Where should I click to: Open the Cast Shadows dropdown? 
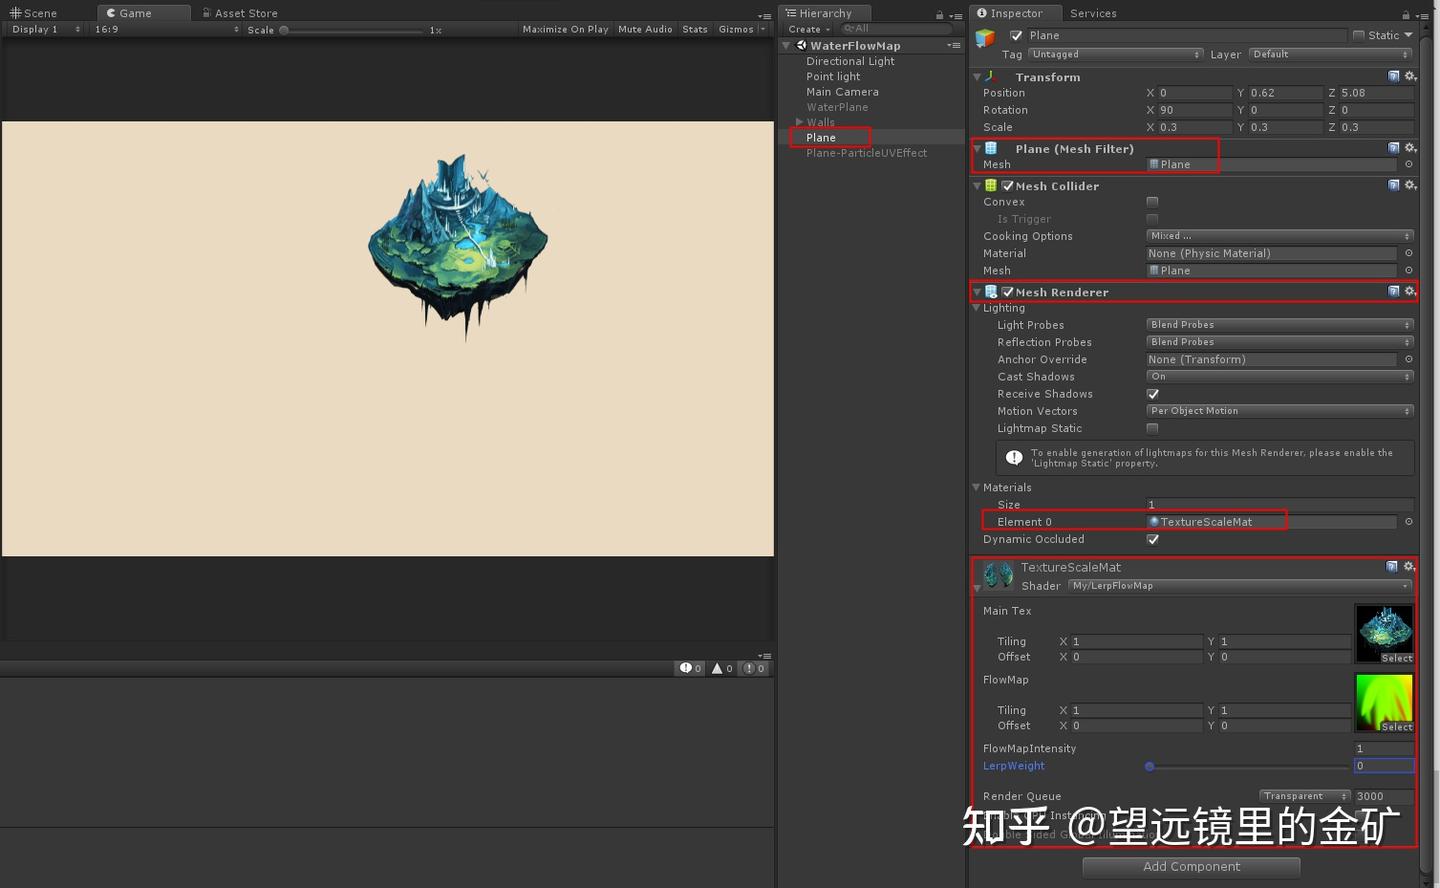pyautogui.click(x=1280, y=377)
